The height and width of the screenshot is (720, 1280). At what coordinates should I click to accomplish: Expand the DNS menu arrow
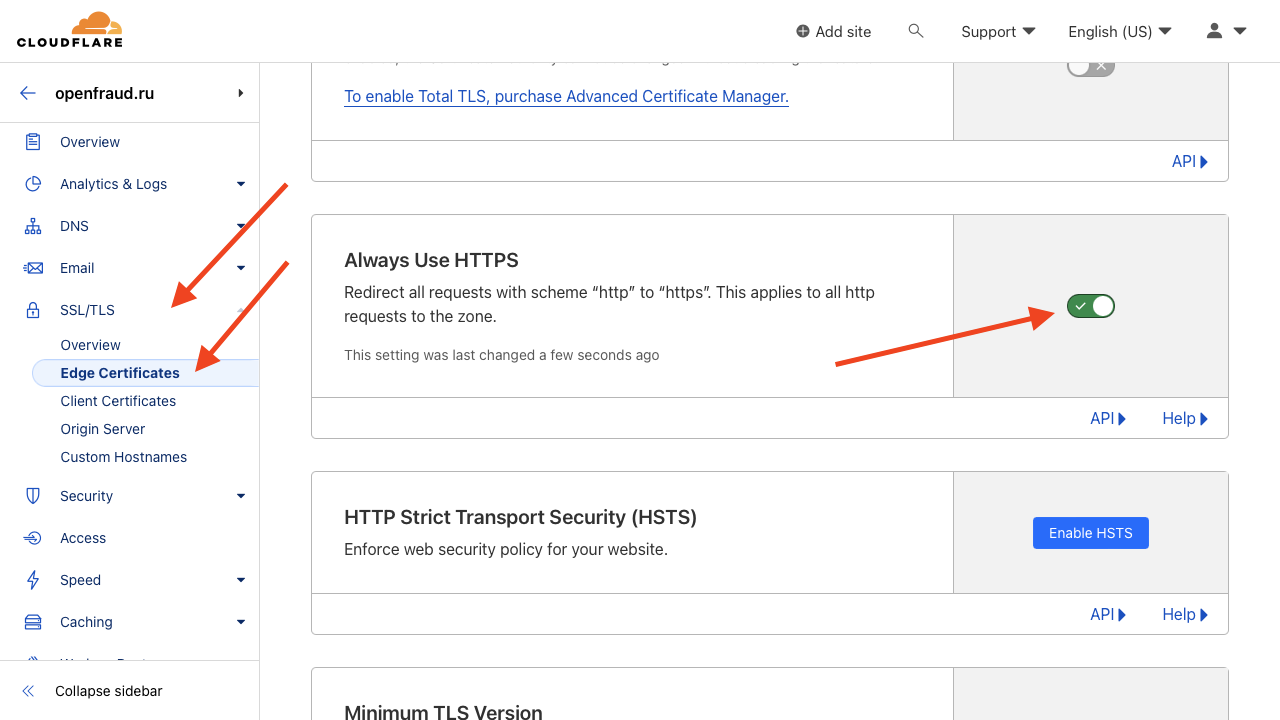241,226
